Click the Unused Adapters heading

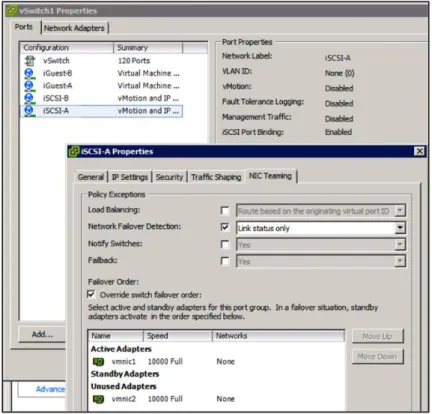[x=123, y=386]
